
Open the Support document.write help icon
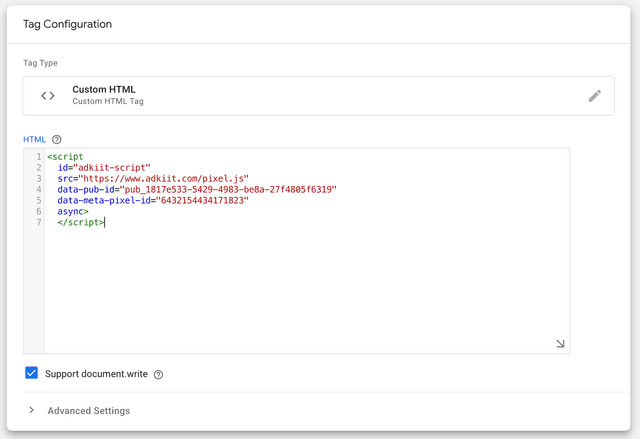[x=158, y=375]
